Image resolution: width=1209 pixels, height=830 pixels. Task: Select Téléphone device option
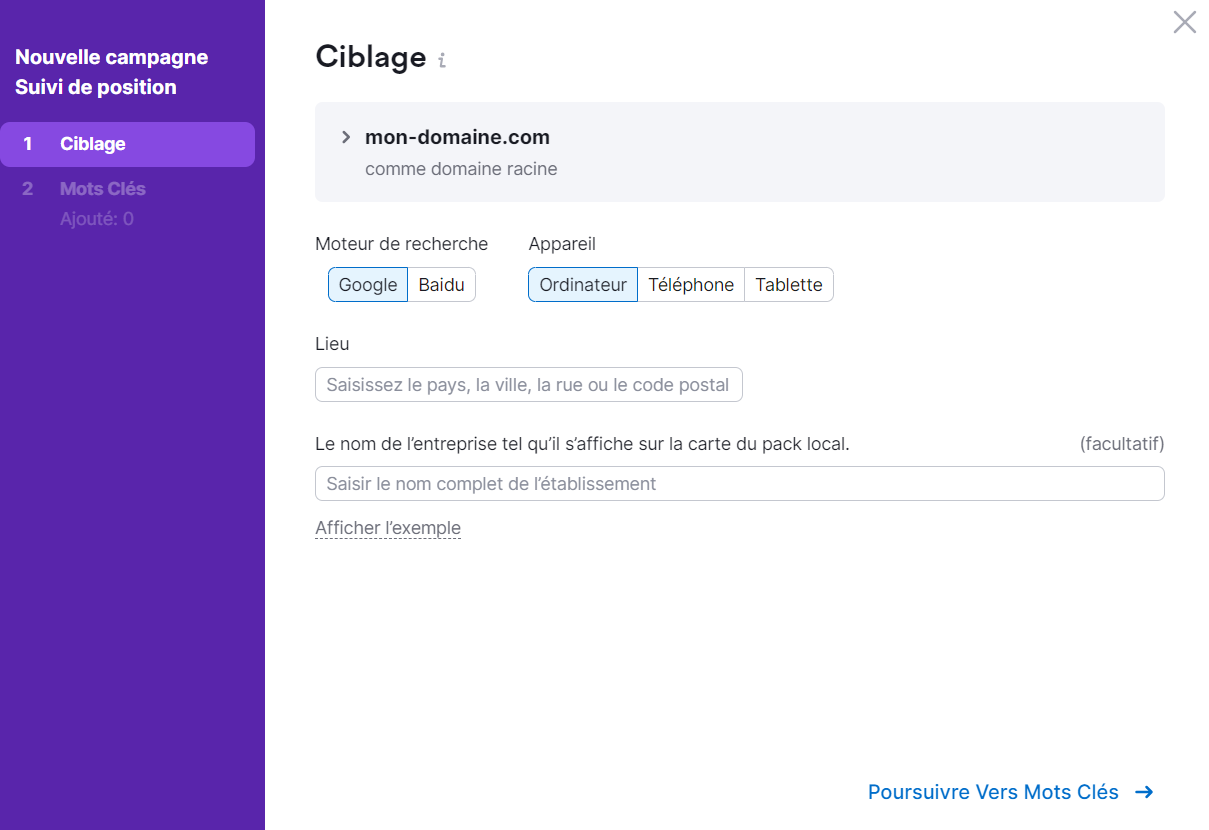pos(691,285)
